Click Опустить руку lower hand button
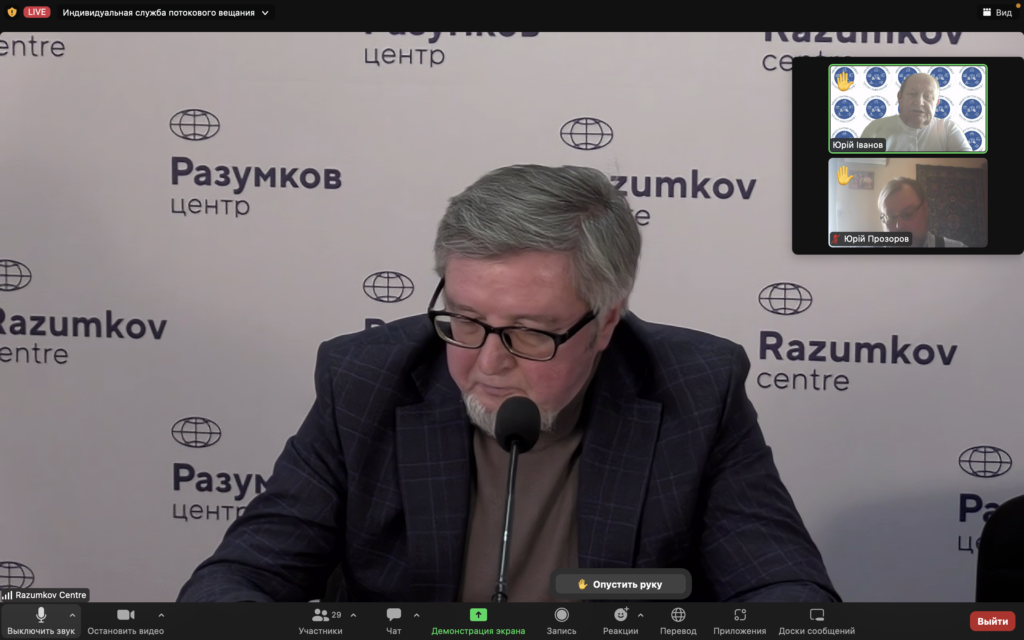The height and width of the screenshot is (640, 1024). click(x=620, y=584)
